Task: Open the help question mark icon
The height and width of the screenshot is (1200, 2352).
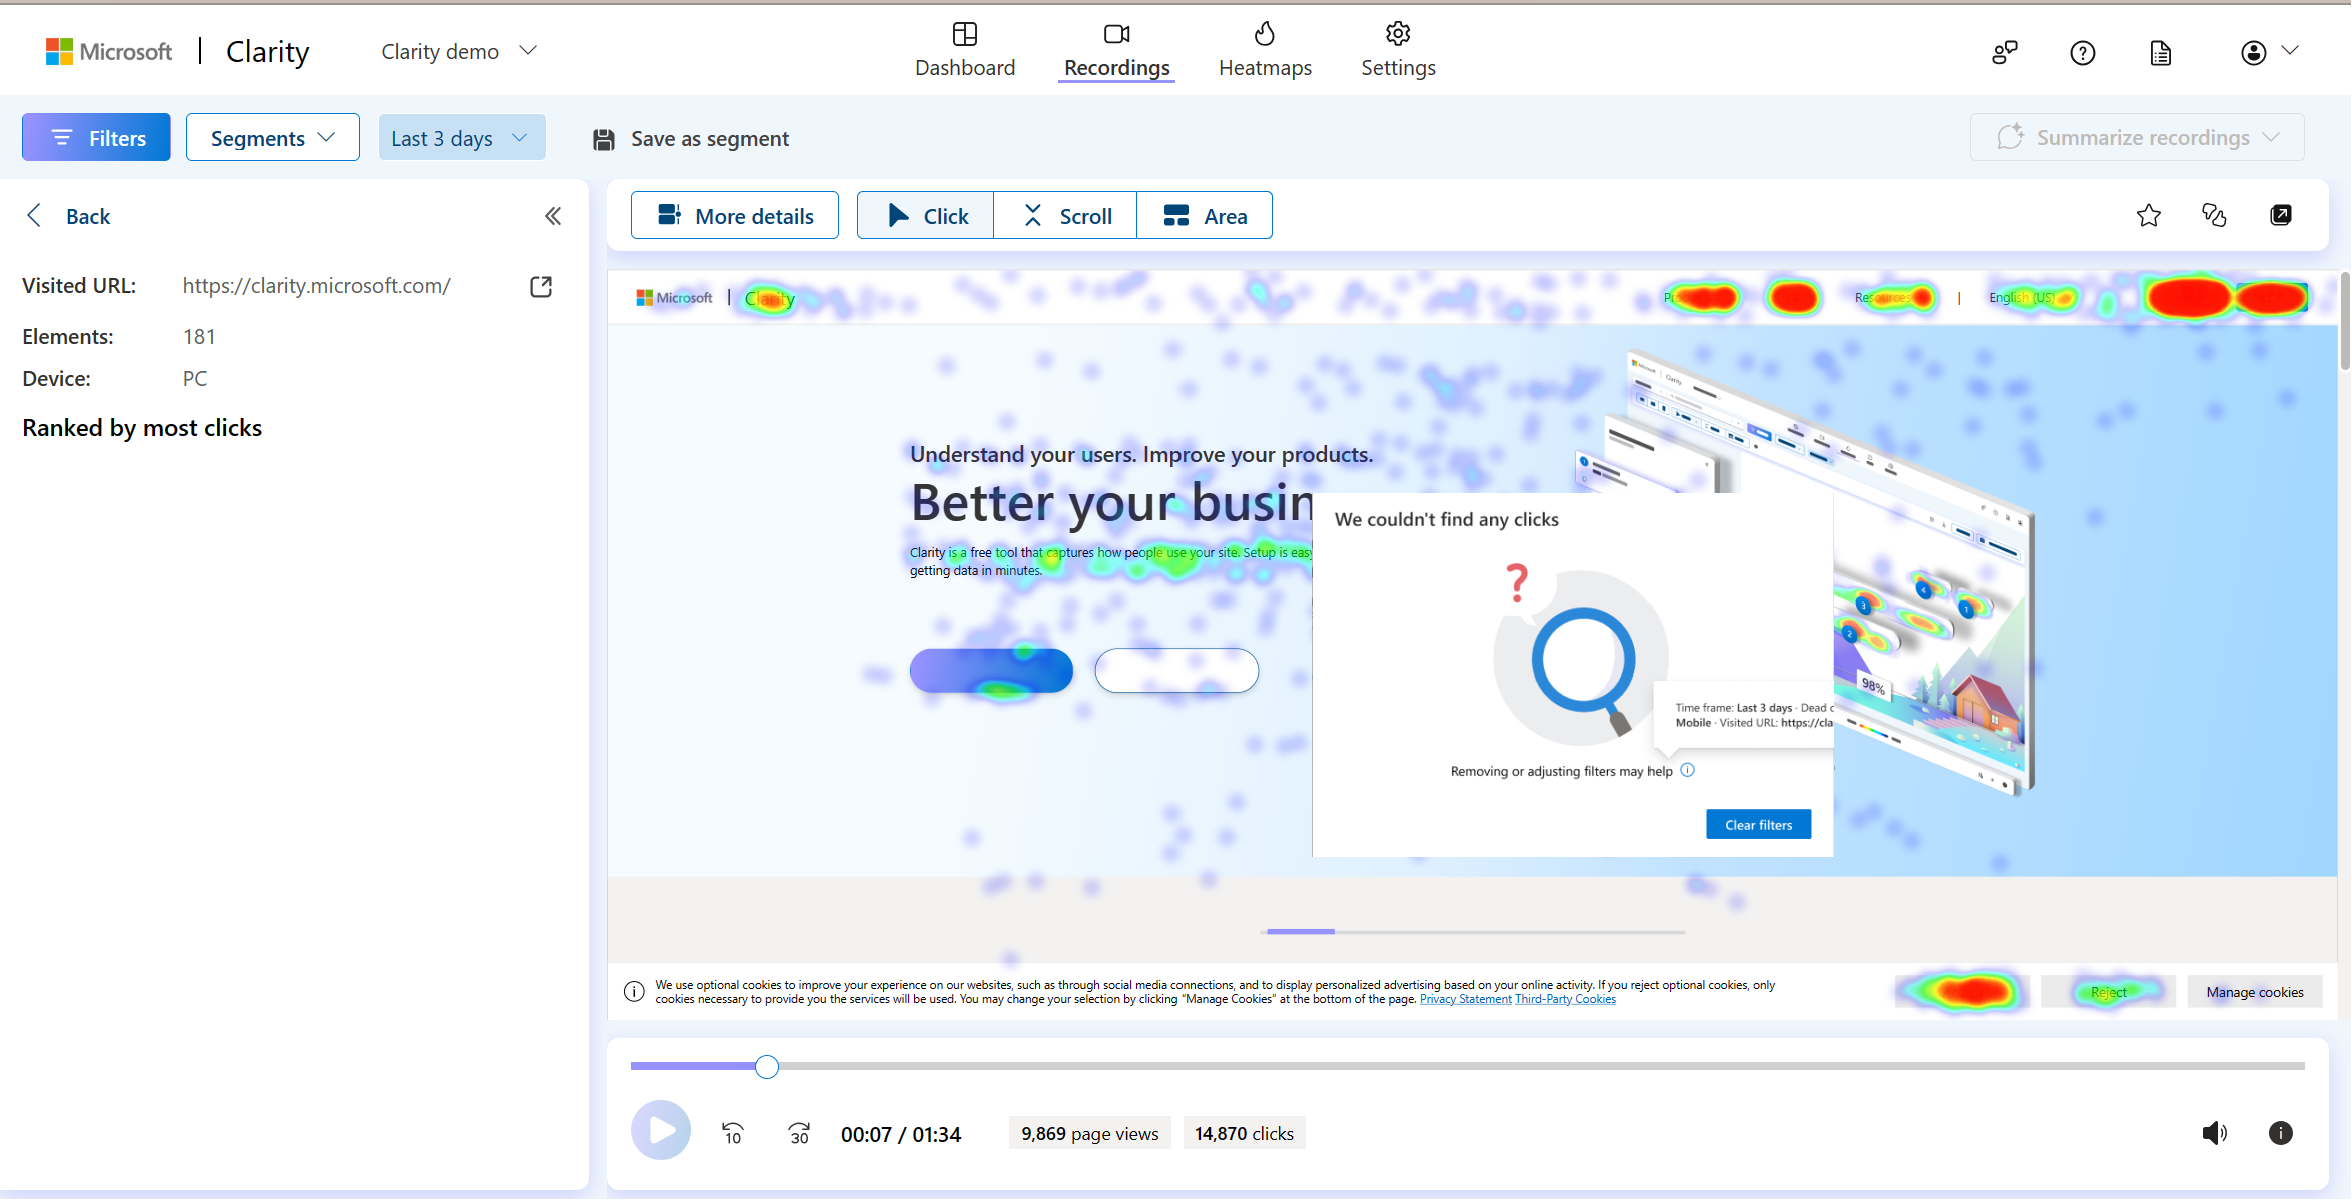Action: click(x=2083, y=53)
